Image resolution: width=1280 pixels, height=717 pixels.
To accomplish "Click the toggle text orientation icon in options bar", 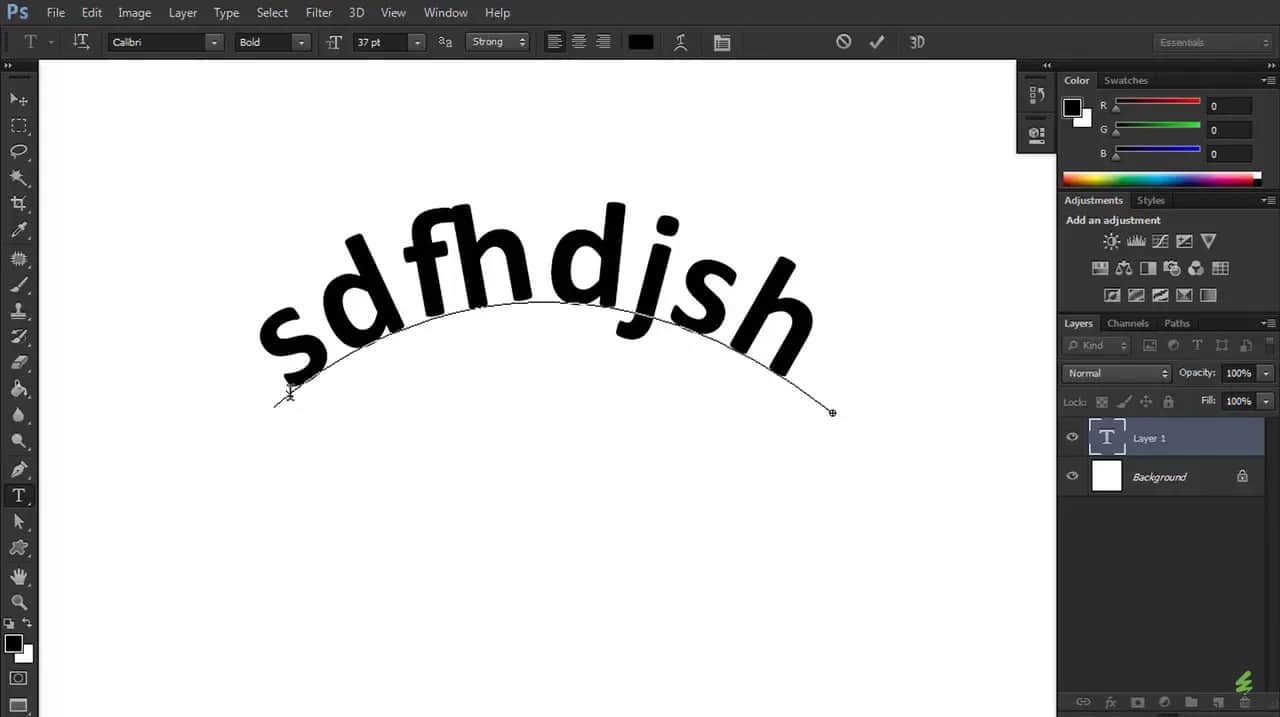I will [81, 42].
